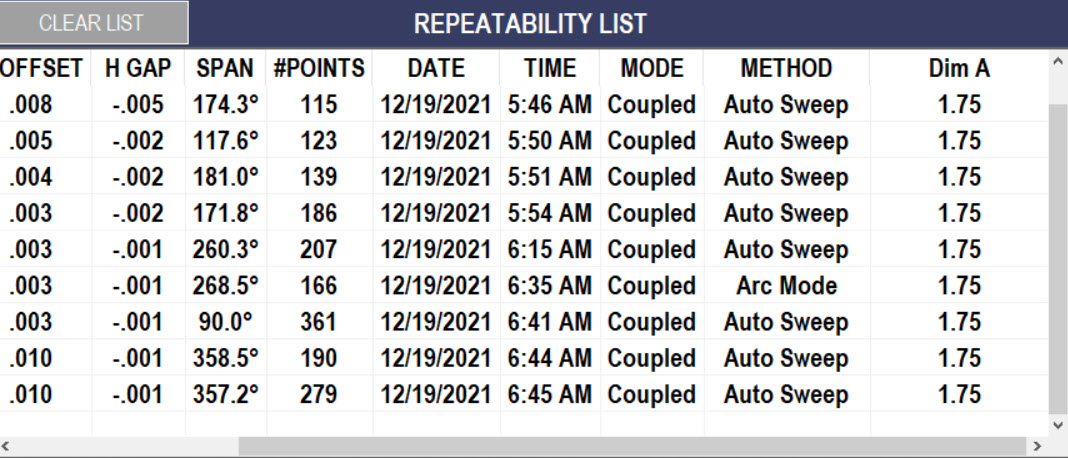
Task: Click the horizontal scrollbar right arrow
Action: pos(1038,446)
